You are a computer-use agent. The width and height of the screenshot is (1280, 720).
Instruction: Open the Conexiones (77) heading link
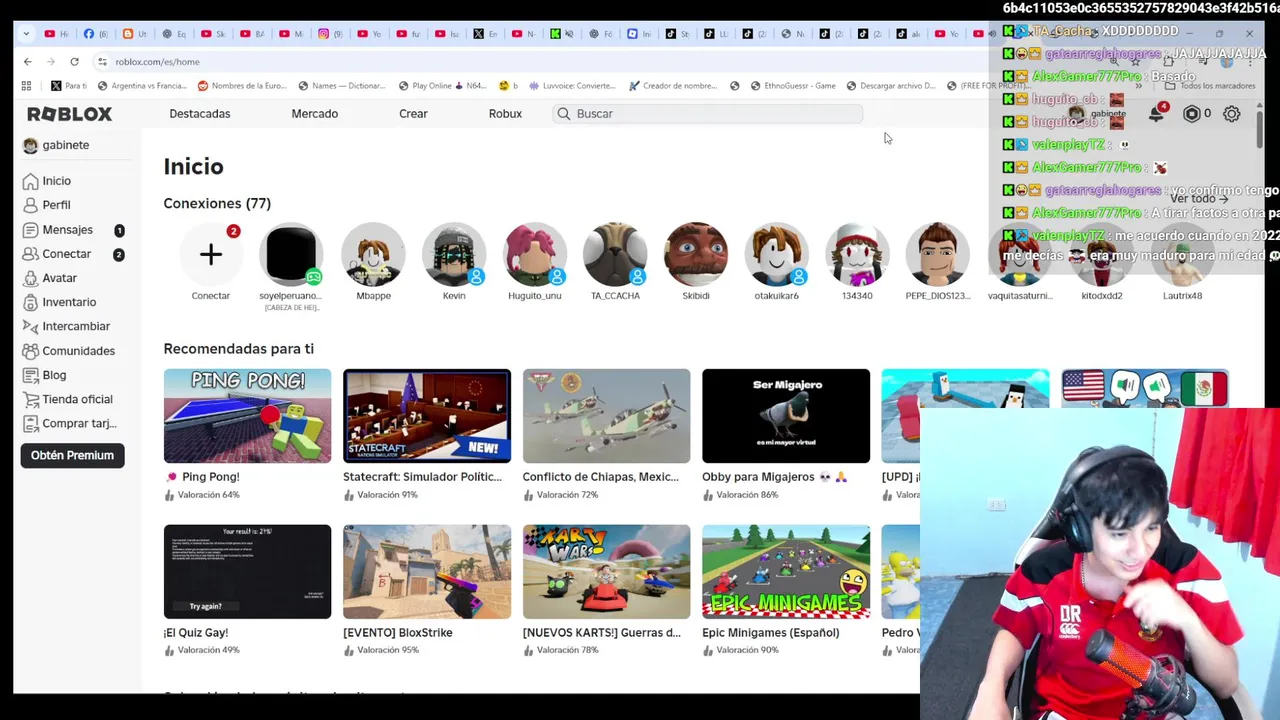[217, 203]
